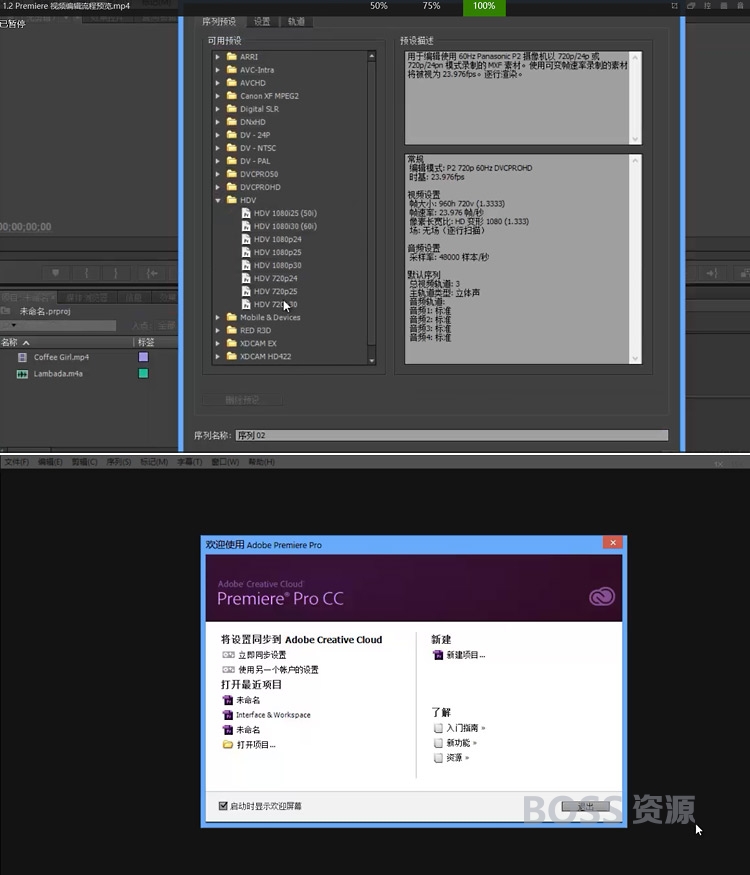750x875 pixels.
Task: Open the 窗口(W) menu
Action: point(225,462)
